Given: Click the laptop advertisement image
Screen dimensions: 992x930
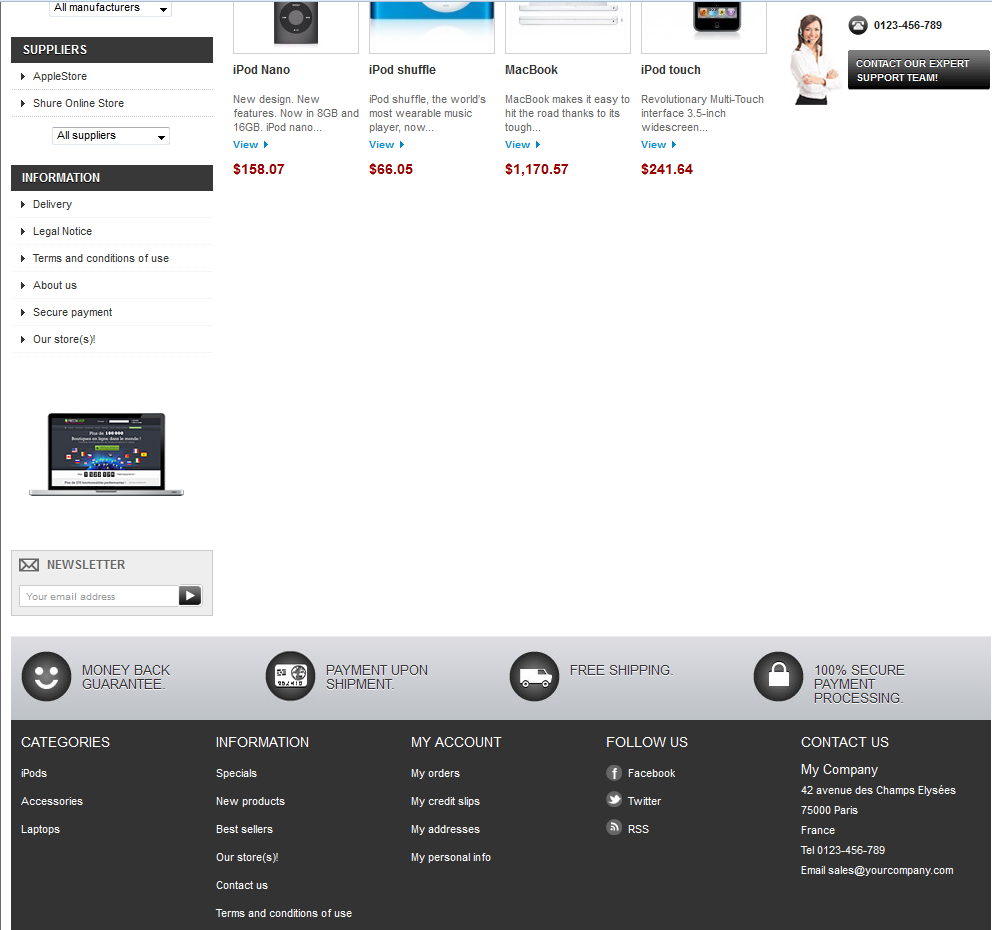Looking at the screenshot, I should [106, 454].
